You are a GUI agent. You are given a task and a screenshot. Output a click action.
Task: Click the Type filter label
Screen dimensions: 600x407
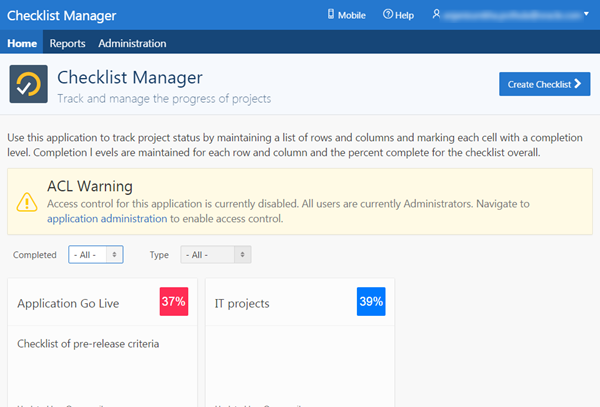[x=159, y=255]
